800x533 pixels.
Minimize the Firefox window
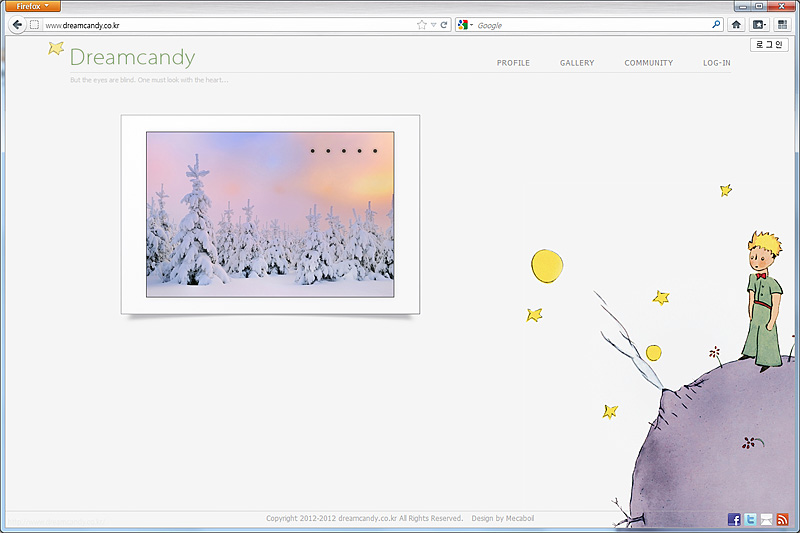743,6
